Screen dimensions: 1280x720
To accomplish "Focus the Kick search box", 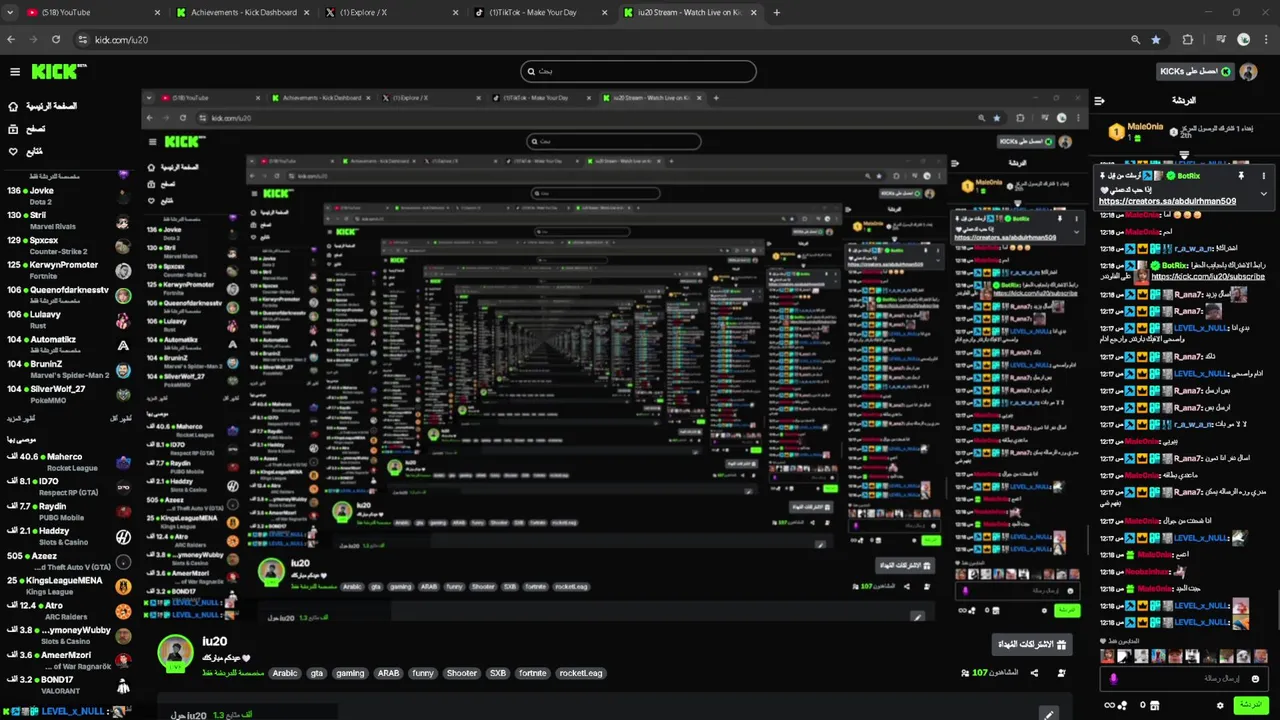I will point(638,71).
